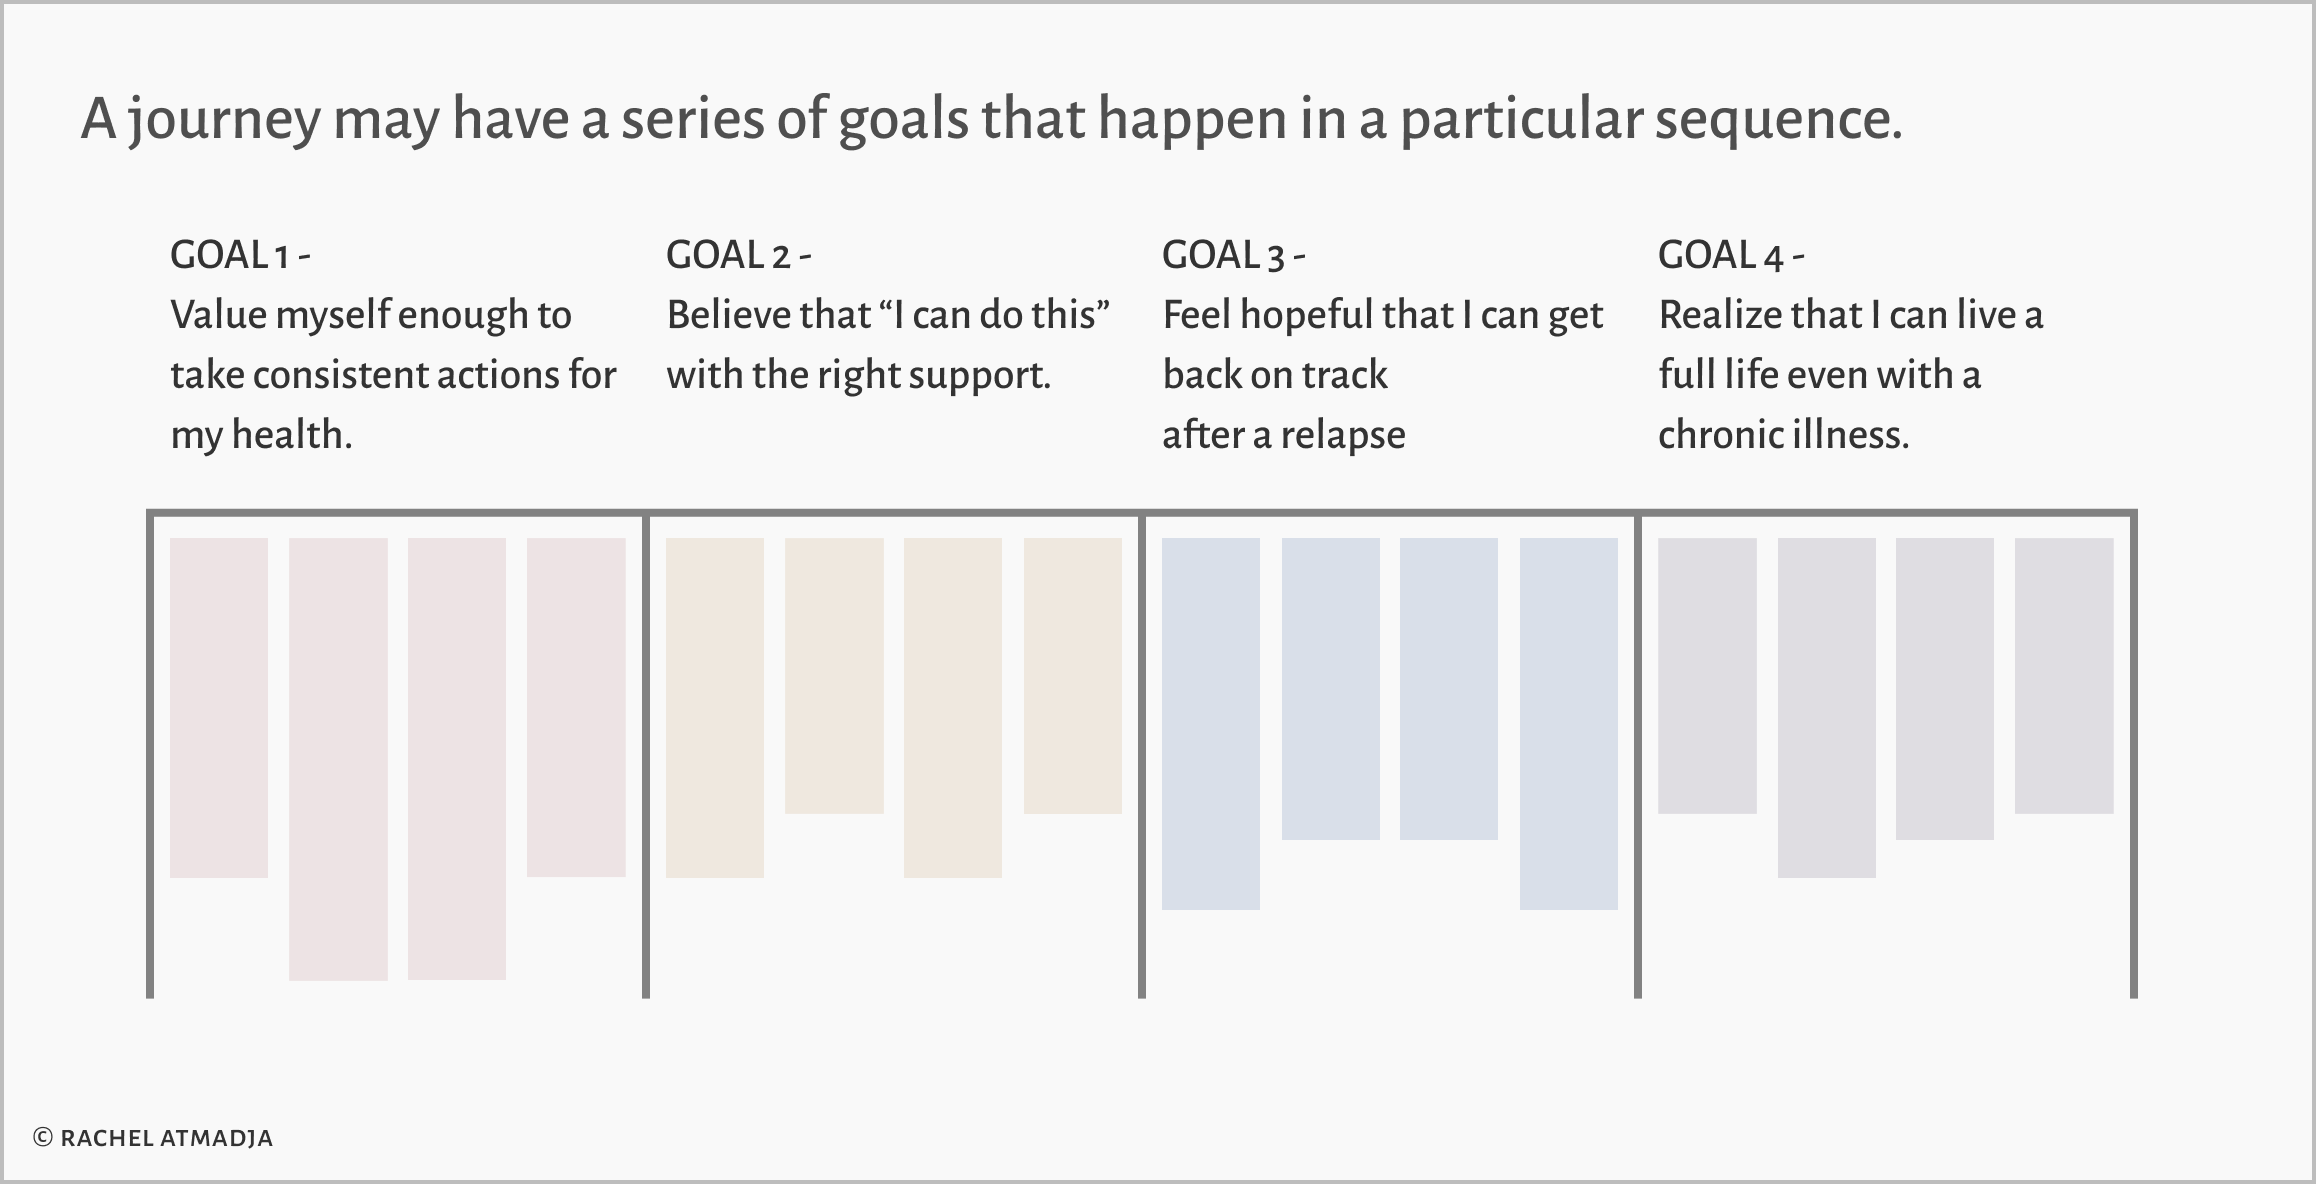Click the GOAL 1 heading text

240,255
